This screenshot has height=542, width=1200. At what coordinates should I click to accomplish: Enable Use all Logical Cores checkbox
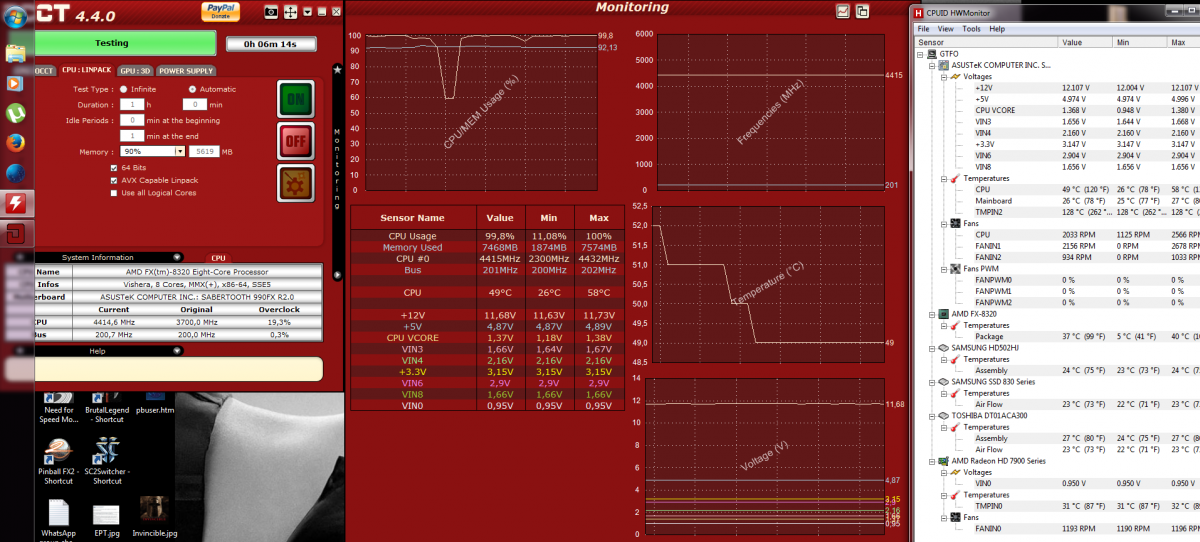coord(115,193)
